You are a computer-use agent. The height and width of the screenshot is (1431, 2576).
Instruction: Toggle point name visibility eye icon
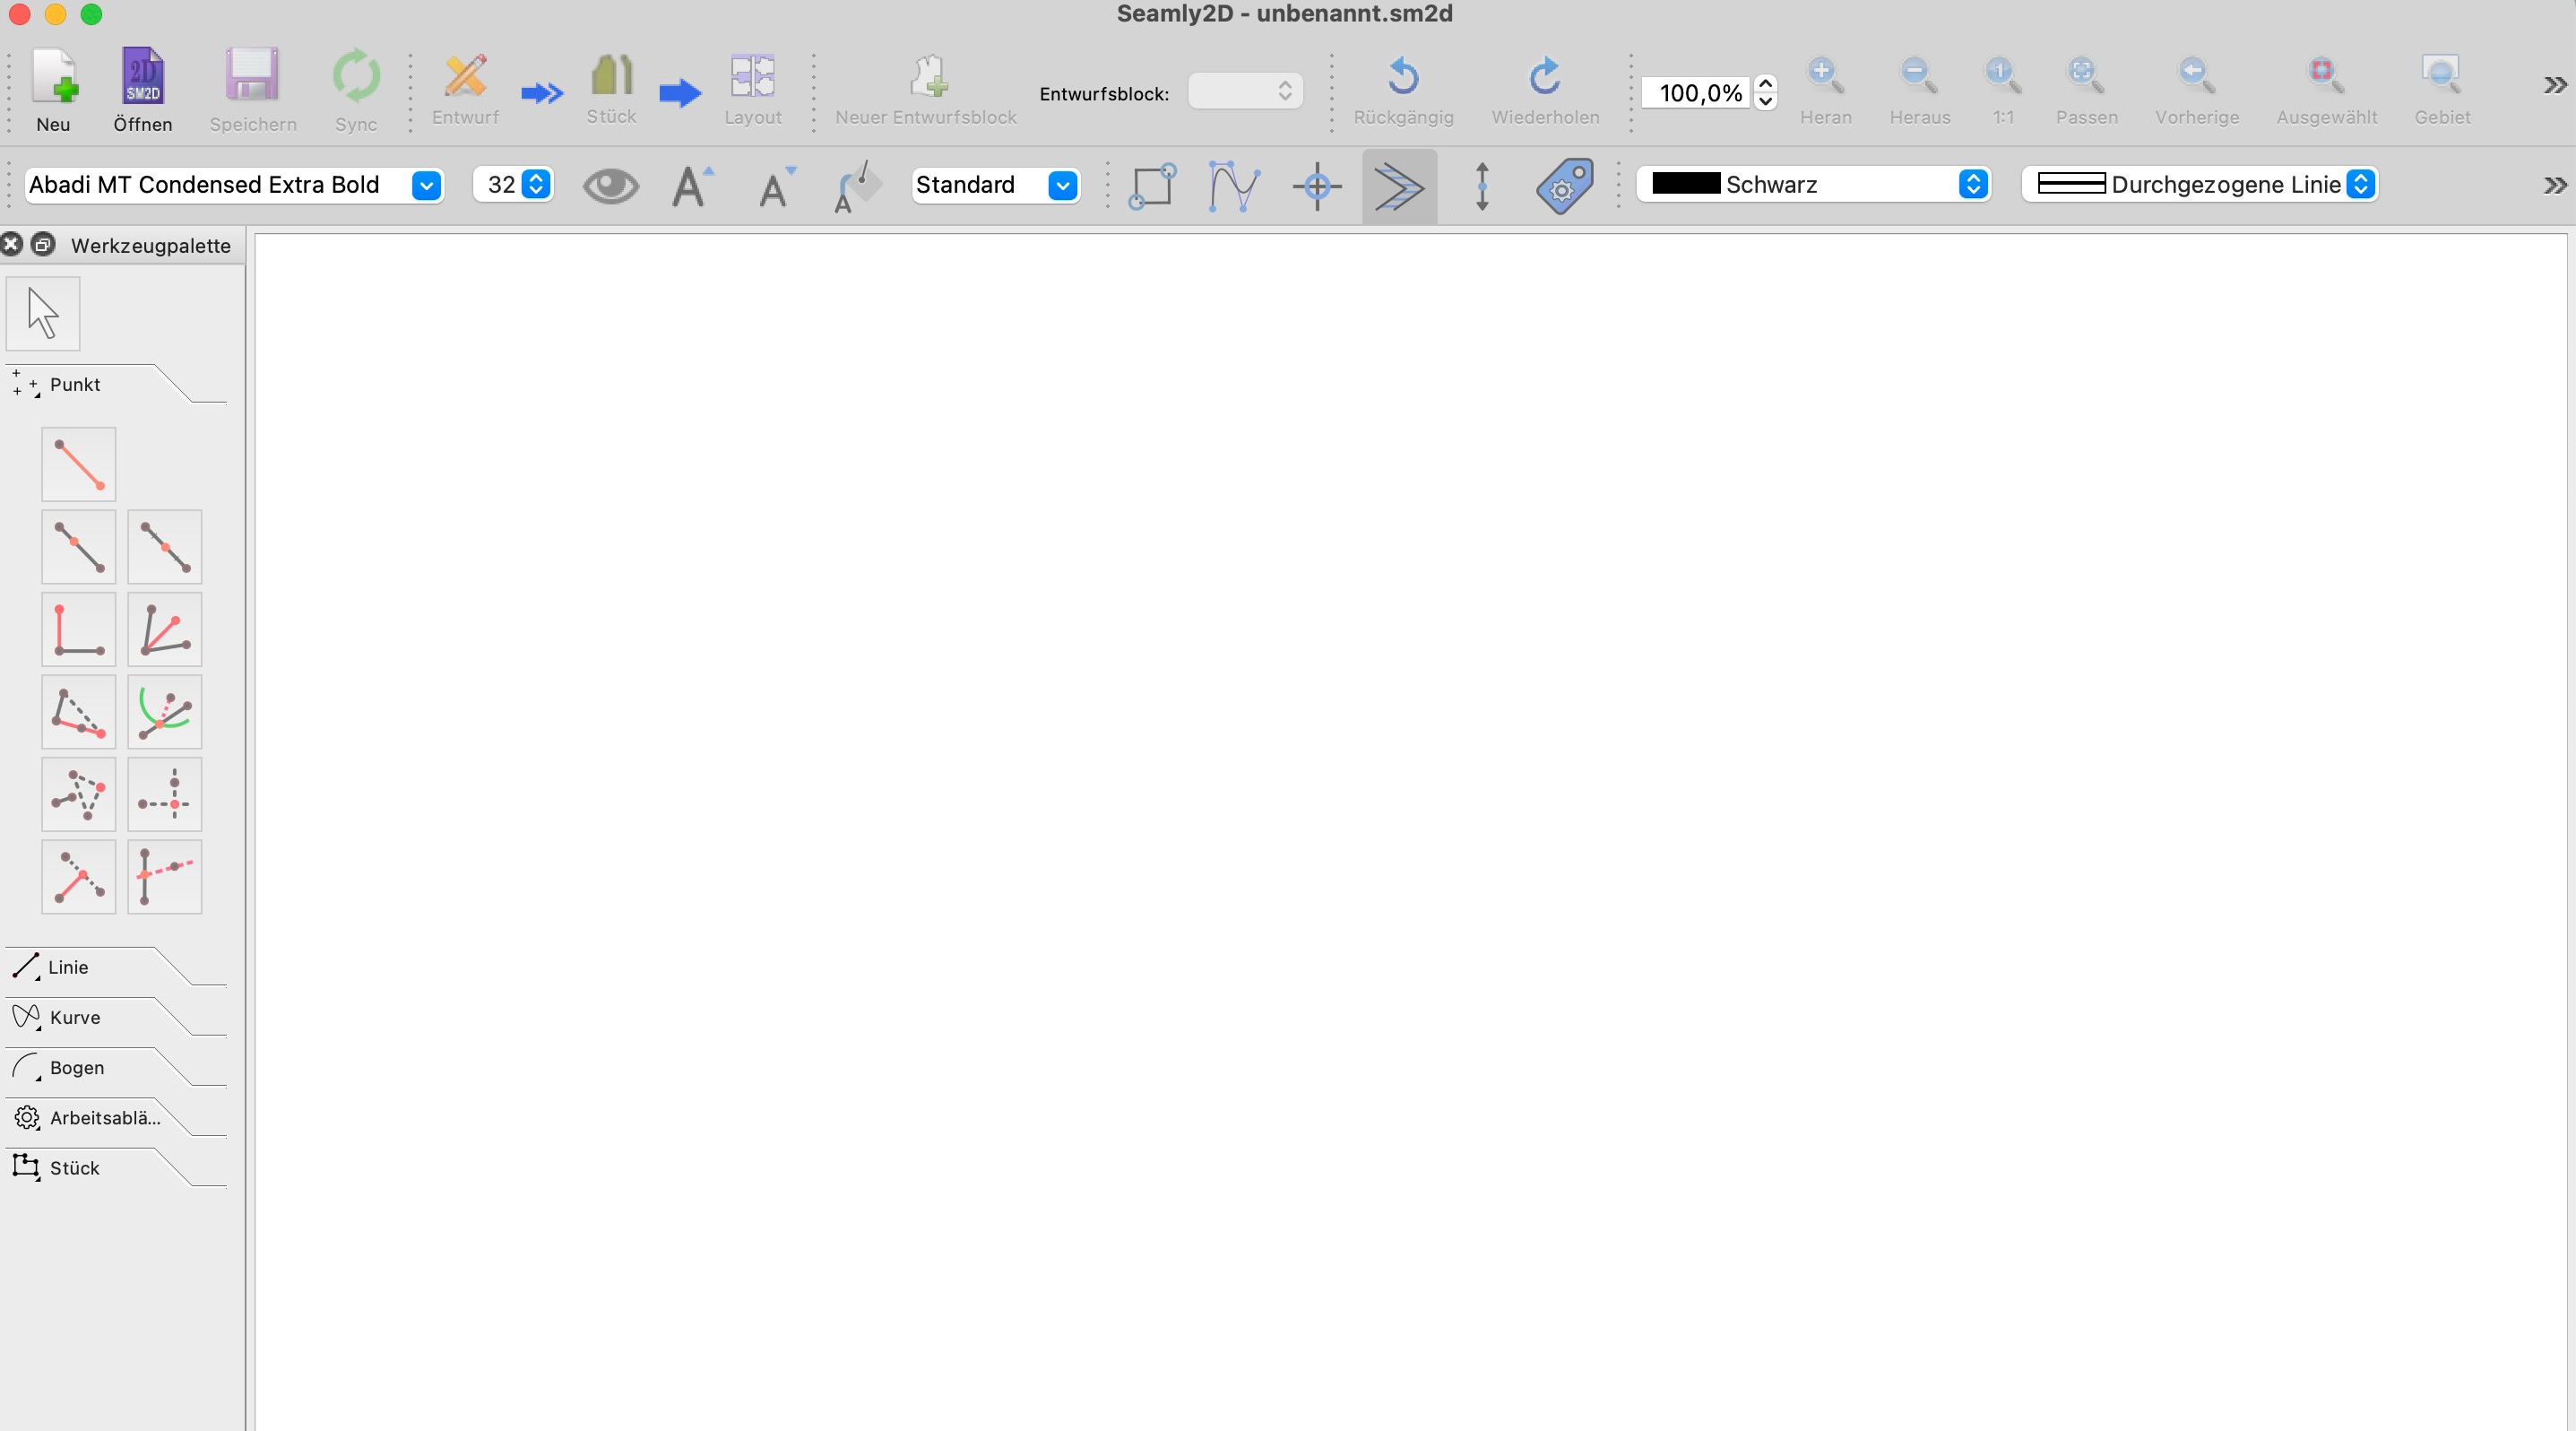click(610, 186)
